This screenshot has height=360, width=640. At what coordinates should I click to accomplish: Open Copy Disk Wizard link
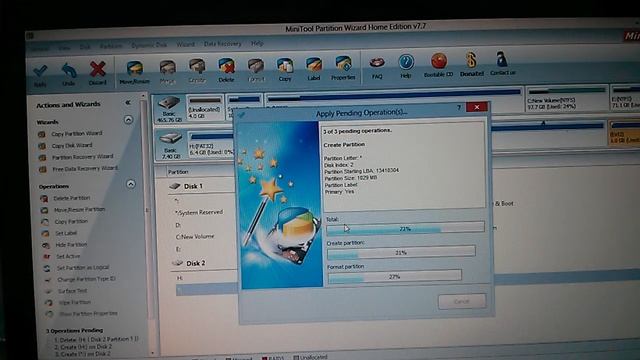click(72, 145)
